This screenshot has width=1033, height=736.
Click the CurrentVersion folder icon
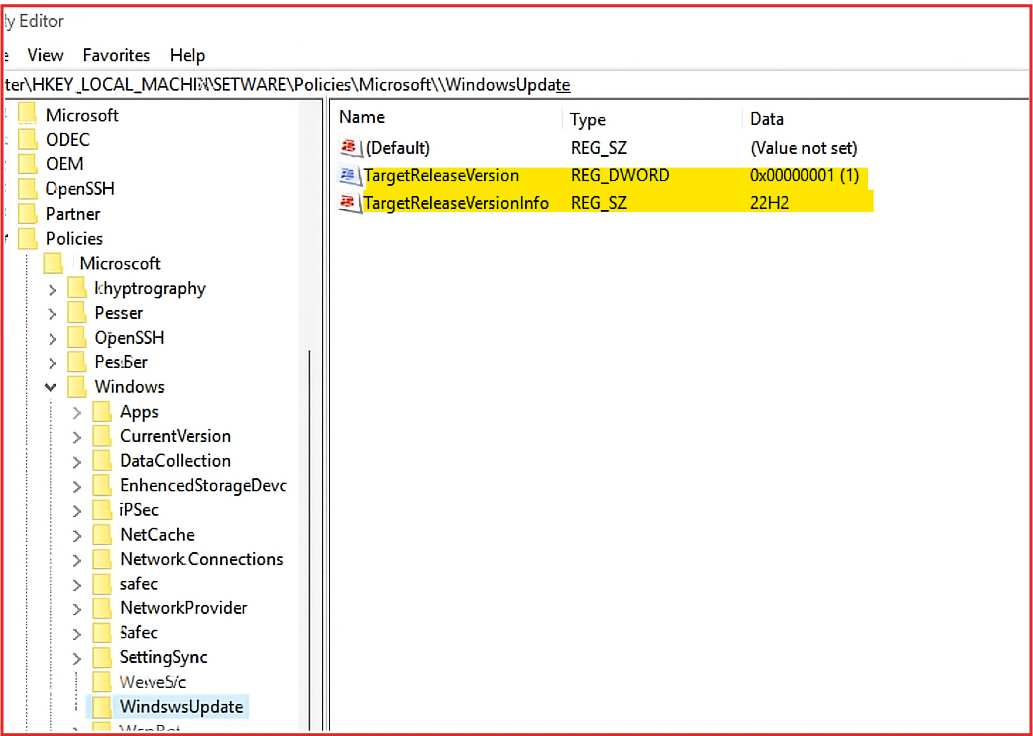pos(102,436)
